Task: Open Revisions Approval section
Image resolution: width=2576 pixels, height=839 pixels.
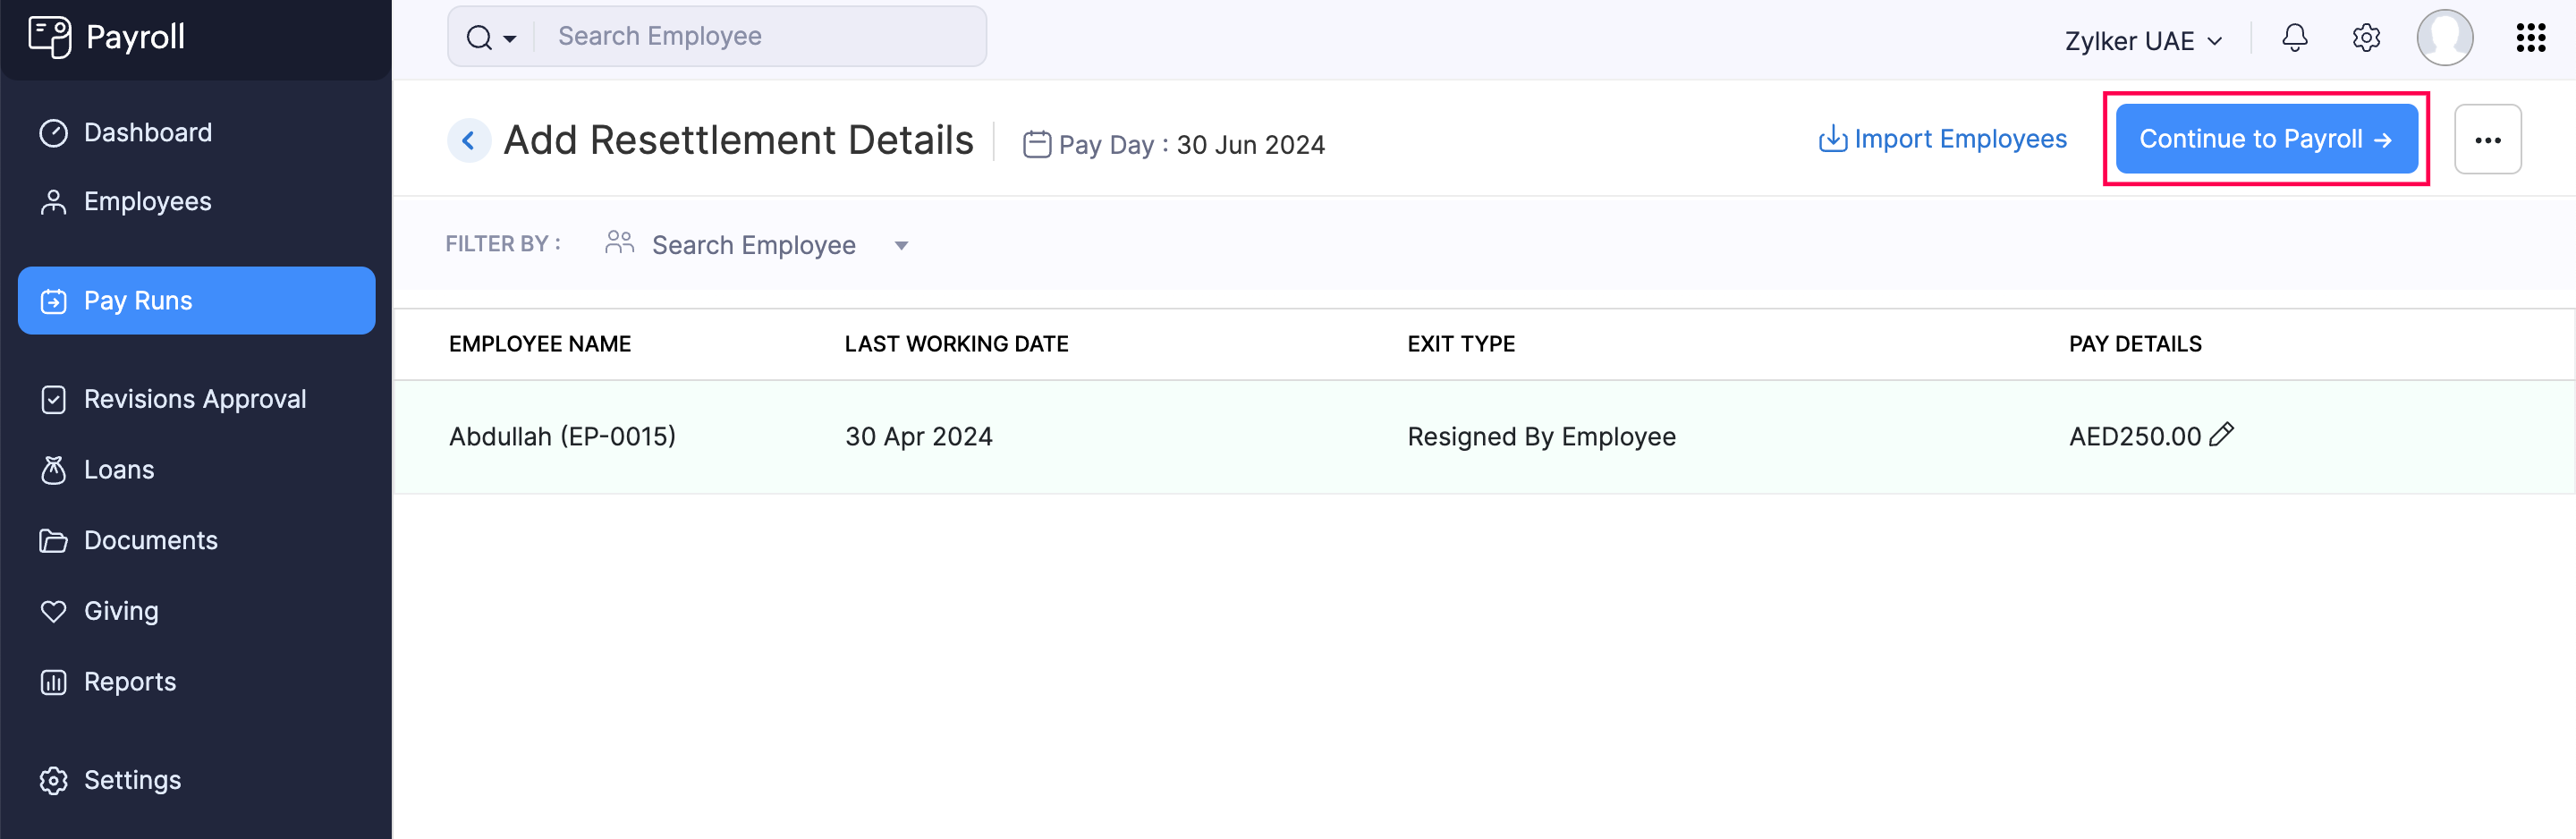Action: pos(194,399)
